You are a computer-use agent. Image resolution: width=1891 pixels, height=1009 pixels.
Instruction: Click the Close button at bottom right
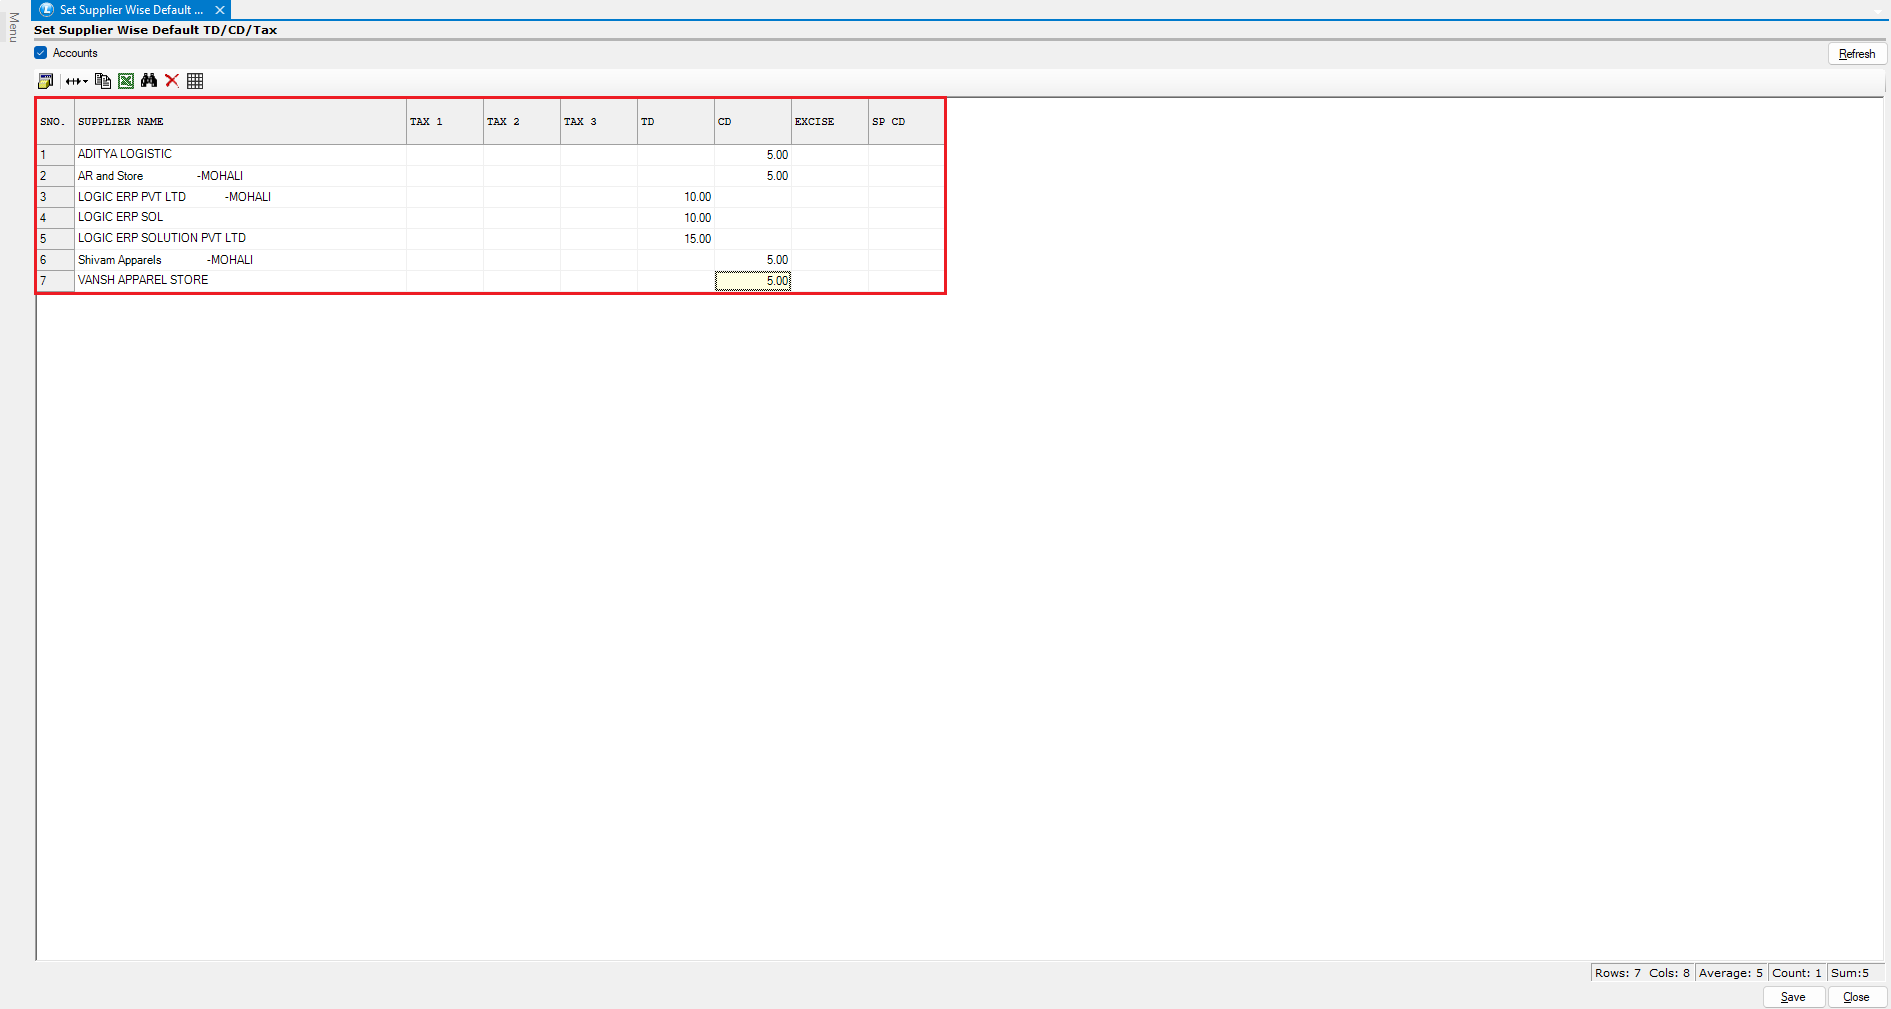click(1856, 997)
